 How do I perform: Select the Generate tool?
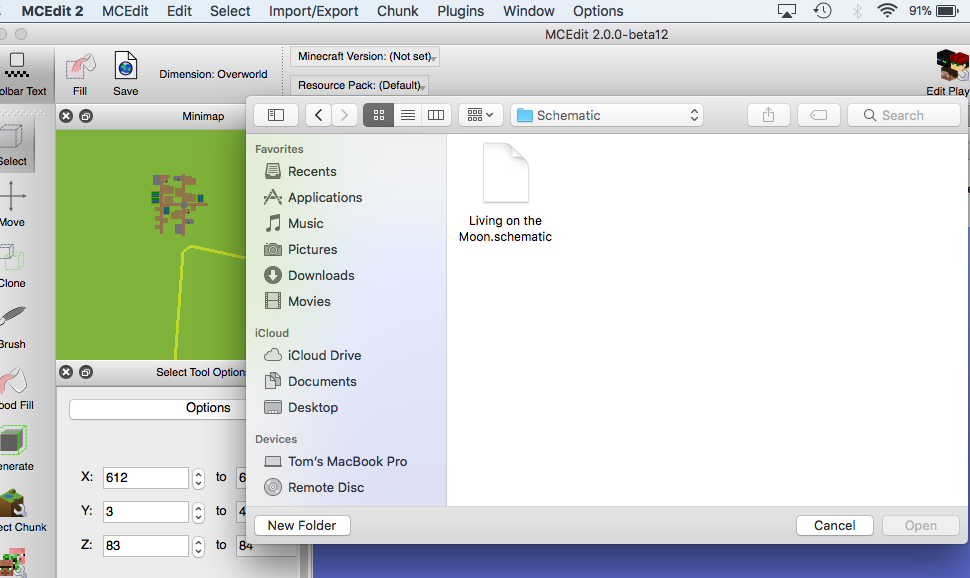(16, 449)
